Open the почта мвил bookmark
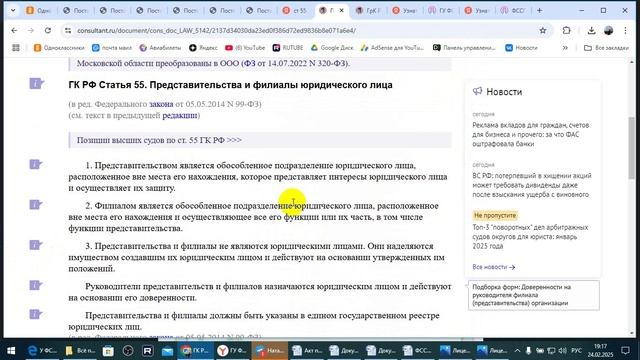Image resolution: width=640 pixels, height=360 pixels. 112,48
